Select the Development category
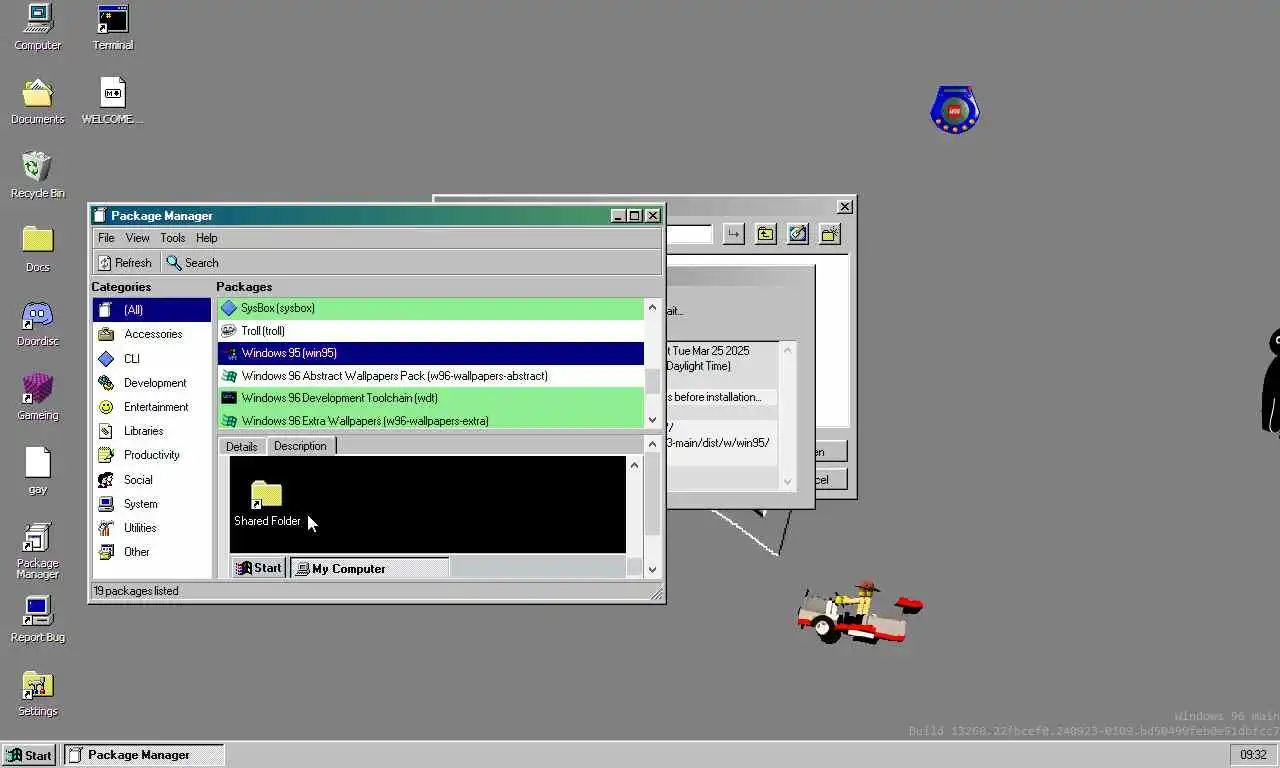Viewport: 1280px width, 768px height. (152, 383)
